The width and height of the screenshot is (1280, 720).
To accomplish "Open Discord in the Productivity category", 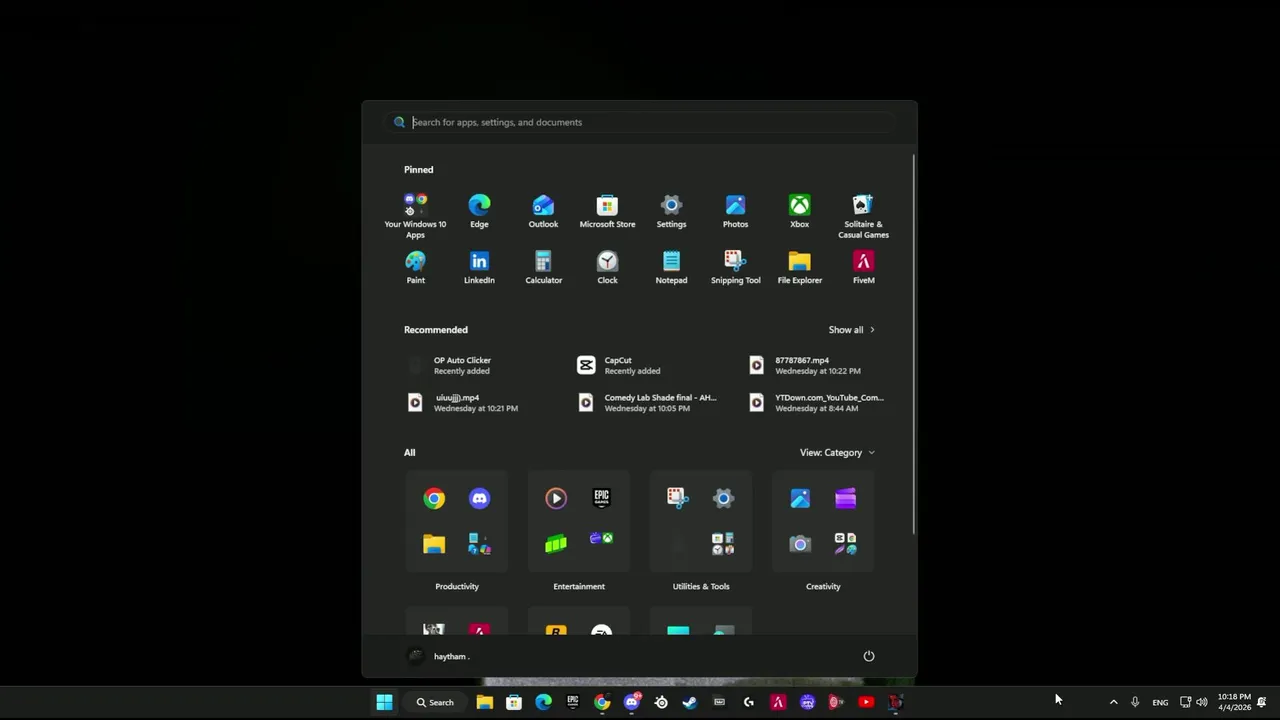I will click(x=479, y=498).
